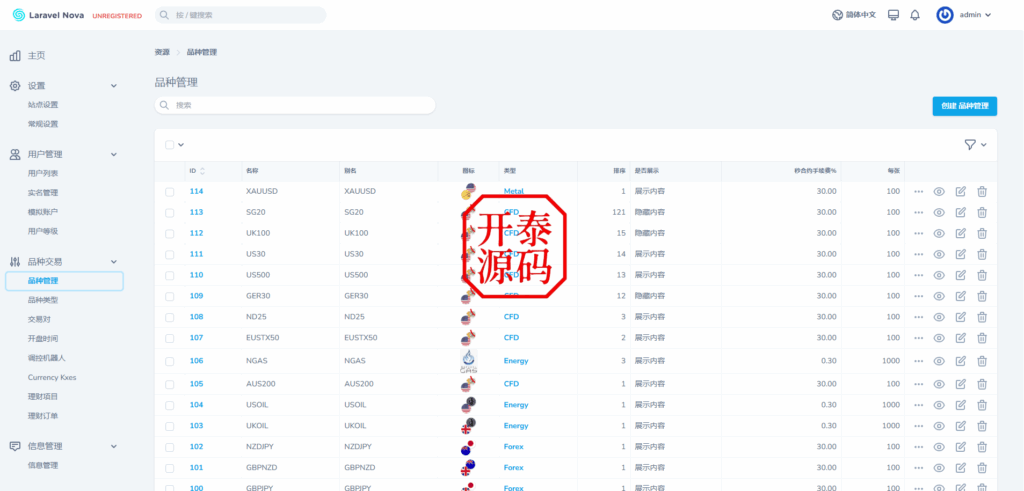This screenshot has height=491, width=1024.
Task: Select the checkbox for row 106
Action: click(170, 361)
